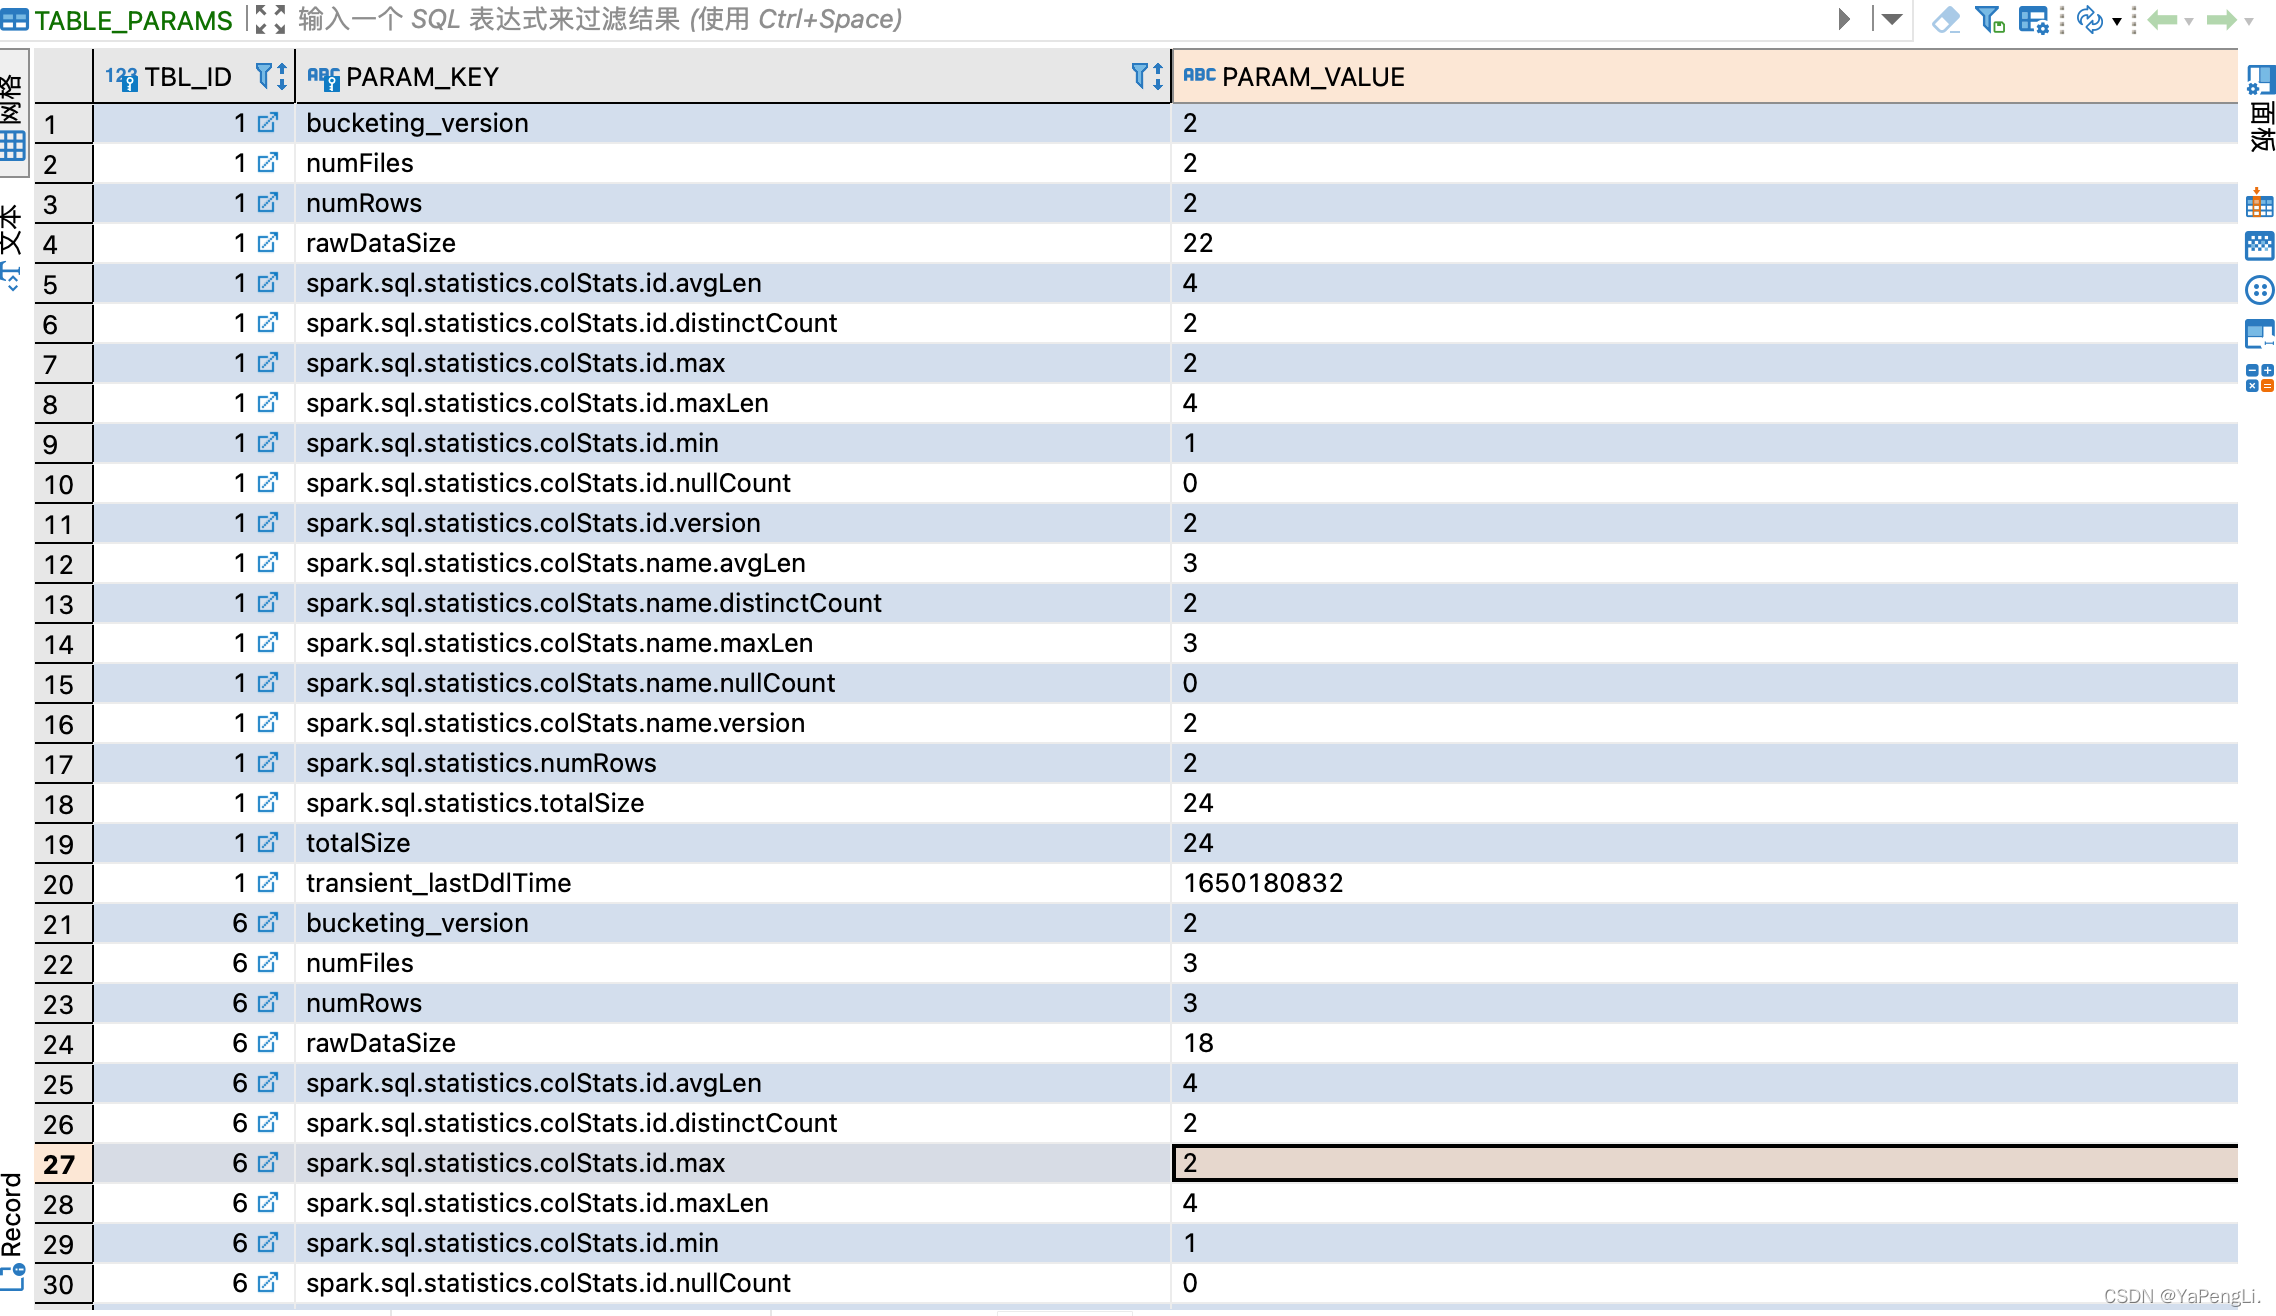This screenshot has height=1316, width=2276.
Task: Click the TBL_ID column filter funnel icon
Action: [x=264, y=76]
